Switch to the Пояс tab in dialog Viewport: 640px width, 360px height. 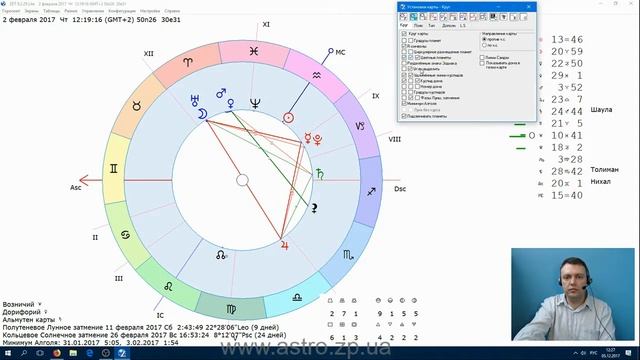[418, 26]
